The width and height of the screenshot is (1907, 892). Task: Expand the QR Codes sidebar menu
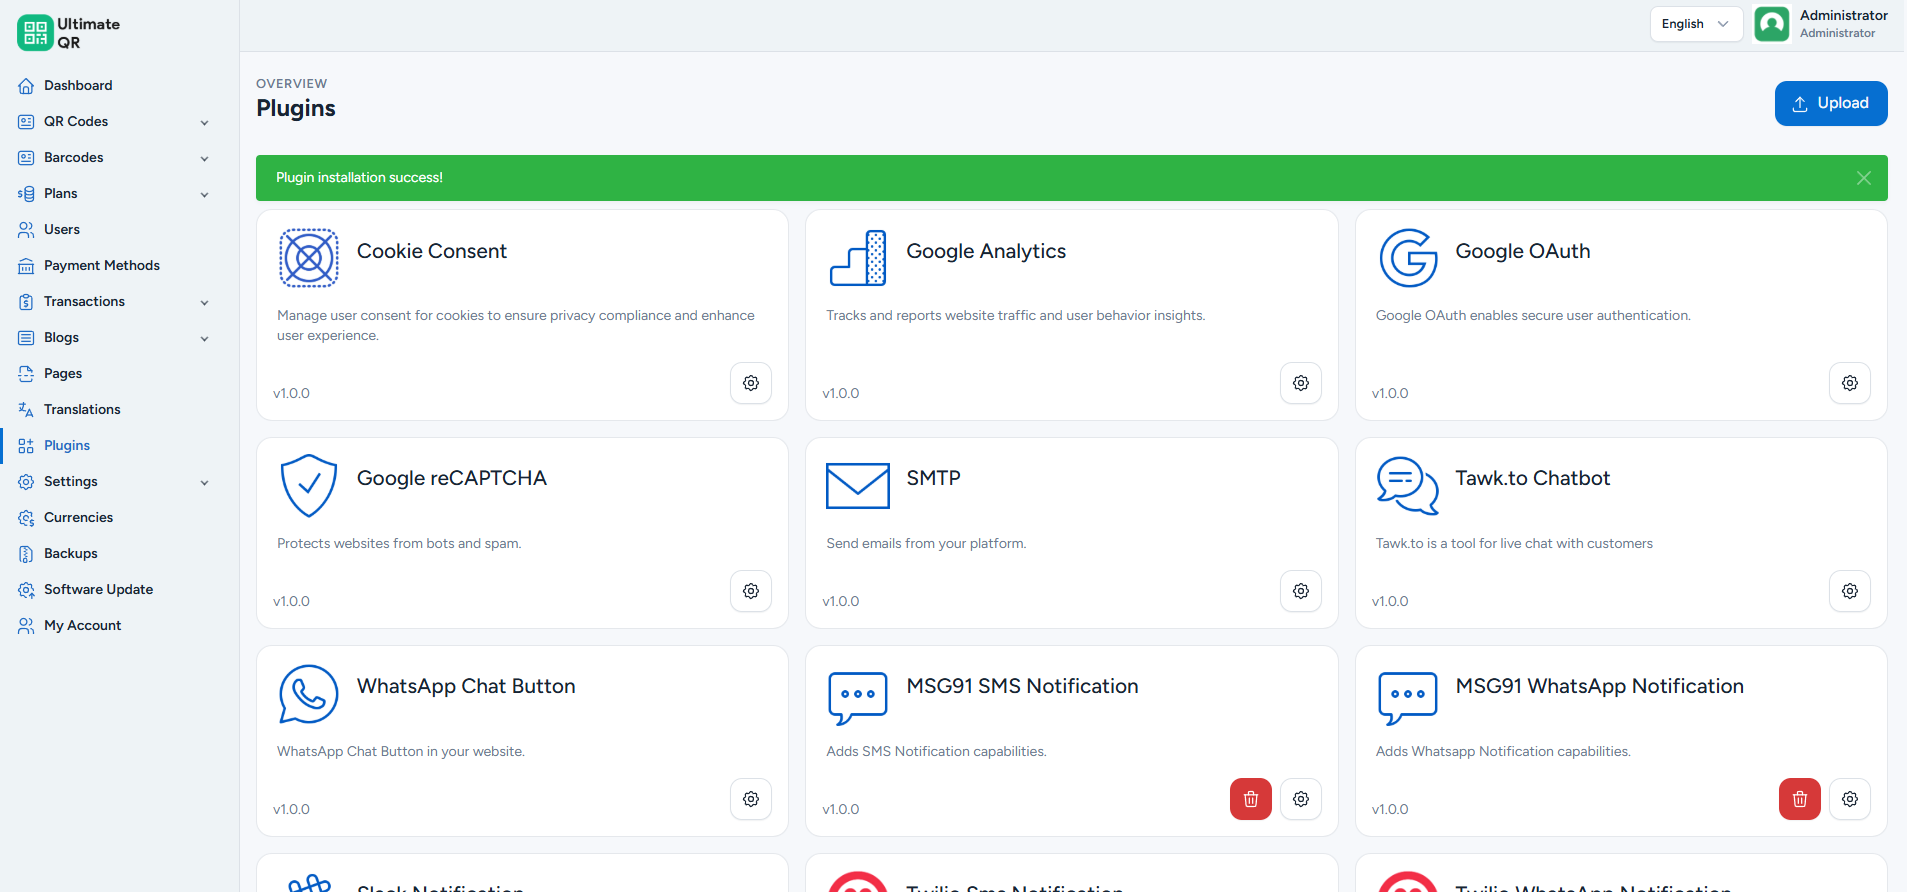(115, 122)
